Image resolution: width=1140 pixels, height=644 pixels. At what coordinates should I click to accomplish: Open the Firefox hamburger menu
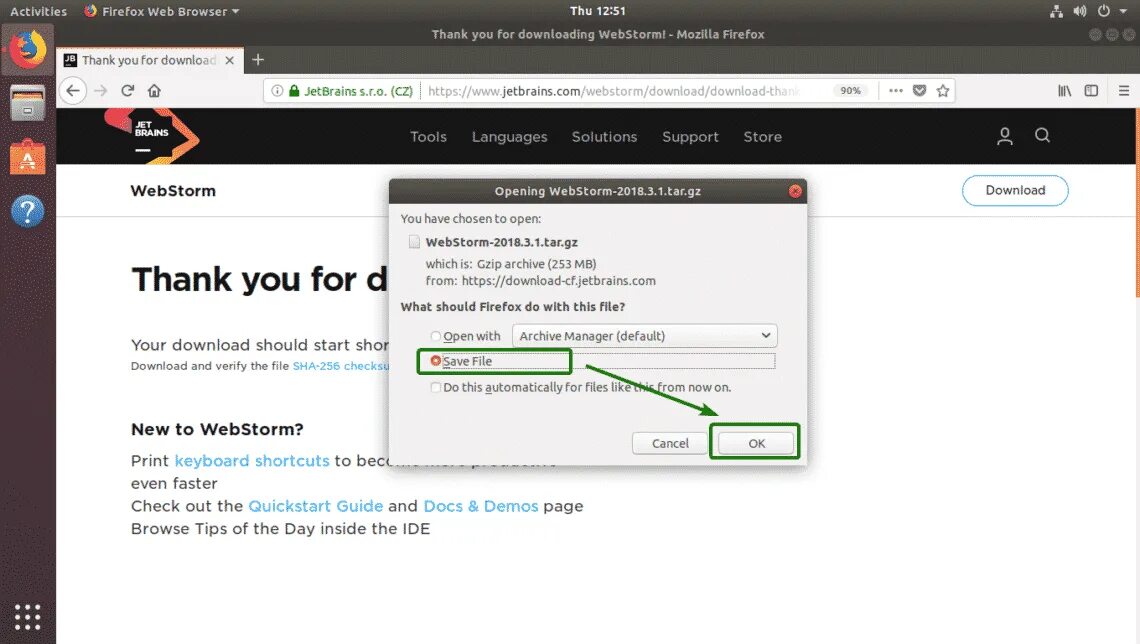(1124, 91)
